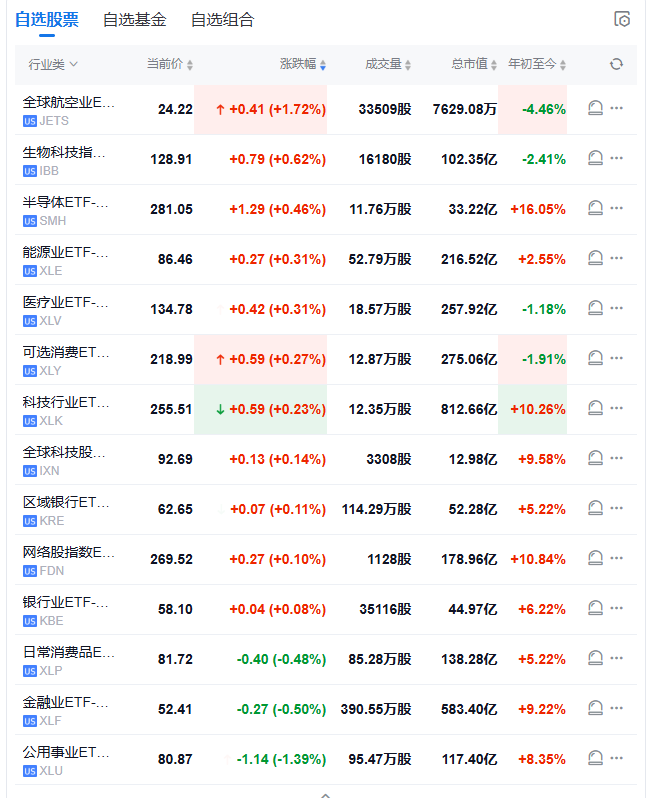This screenshot has height=798, width=647.
Task: Collapse list with bottom chevron
Action: coord(326,794)
